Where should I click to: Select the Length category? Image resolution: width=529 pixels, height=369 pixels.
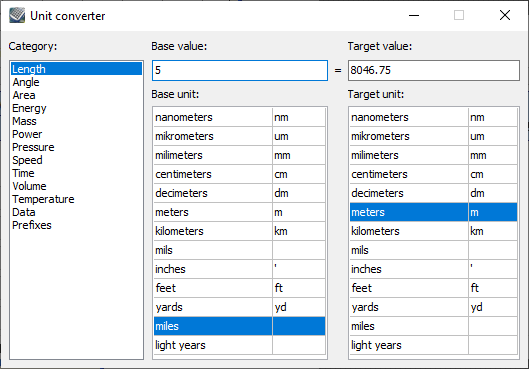pos(76,69)
